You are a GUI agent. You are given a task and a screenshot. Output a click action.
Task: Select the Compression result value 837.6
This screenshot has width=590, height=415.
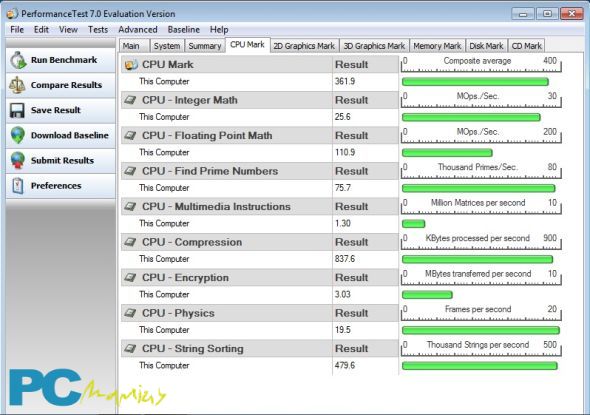click(345, 259)
